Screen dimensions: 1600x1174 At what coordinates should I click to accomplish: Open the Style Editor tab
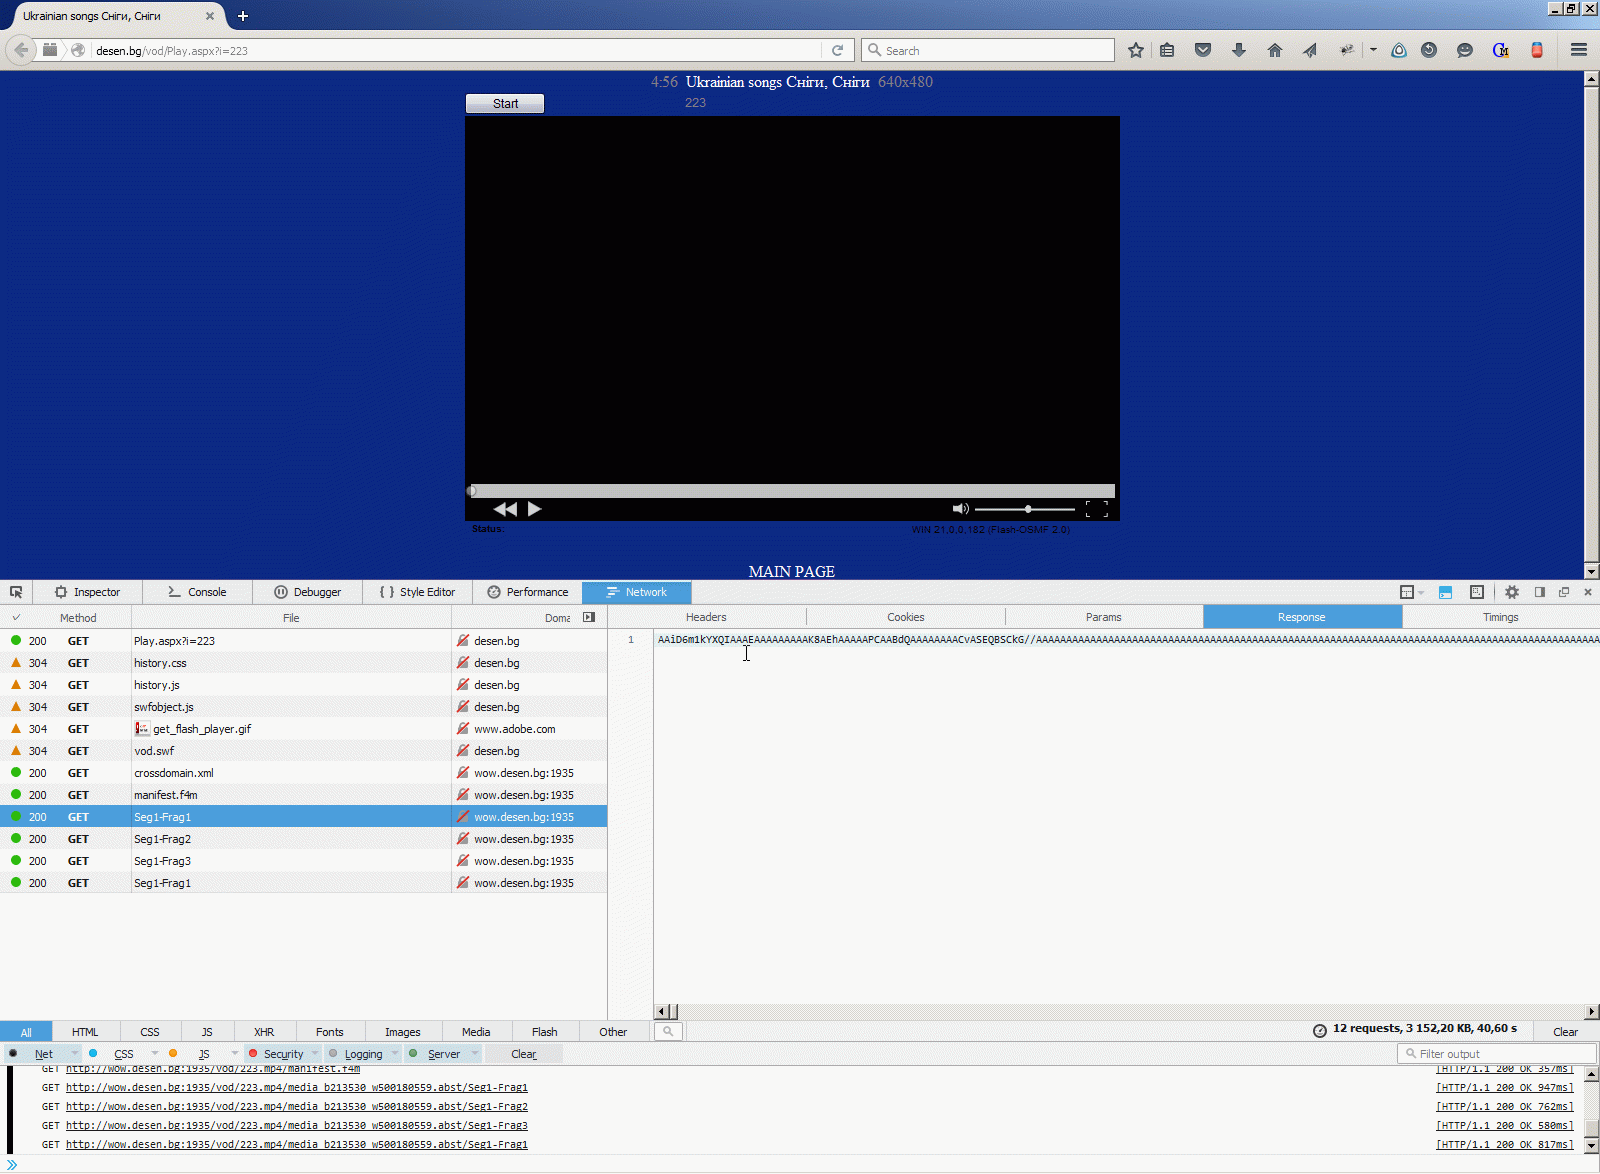coord(417,592)
